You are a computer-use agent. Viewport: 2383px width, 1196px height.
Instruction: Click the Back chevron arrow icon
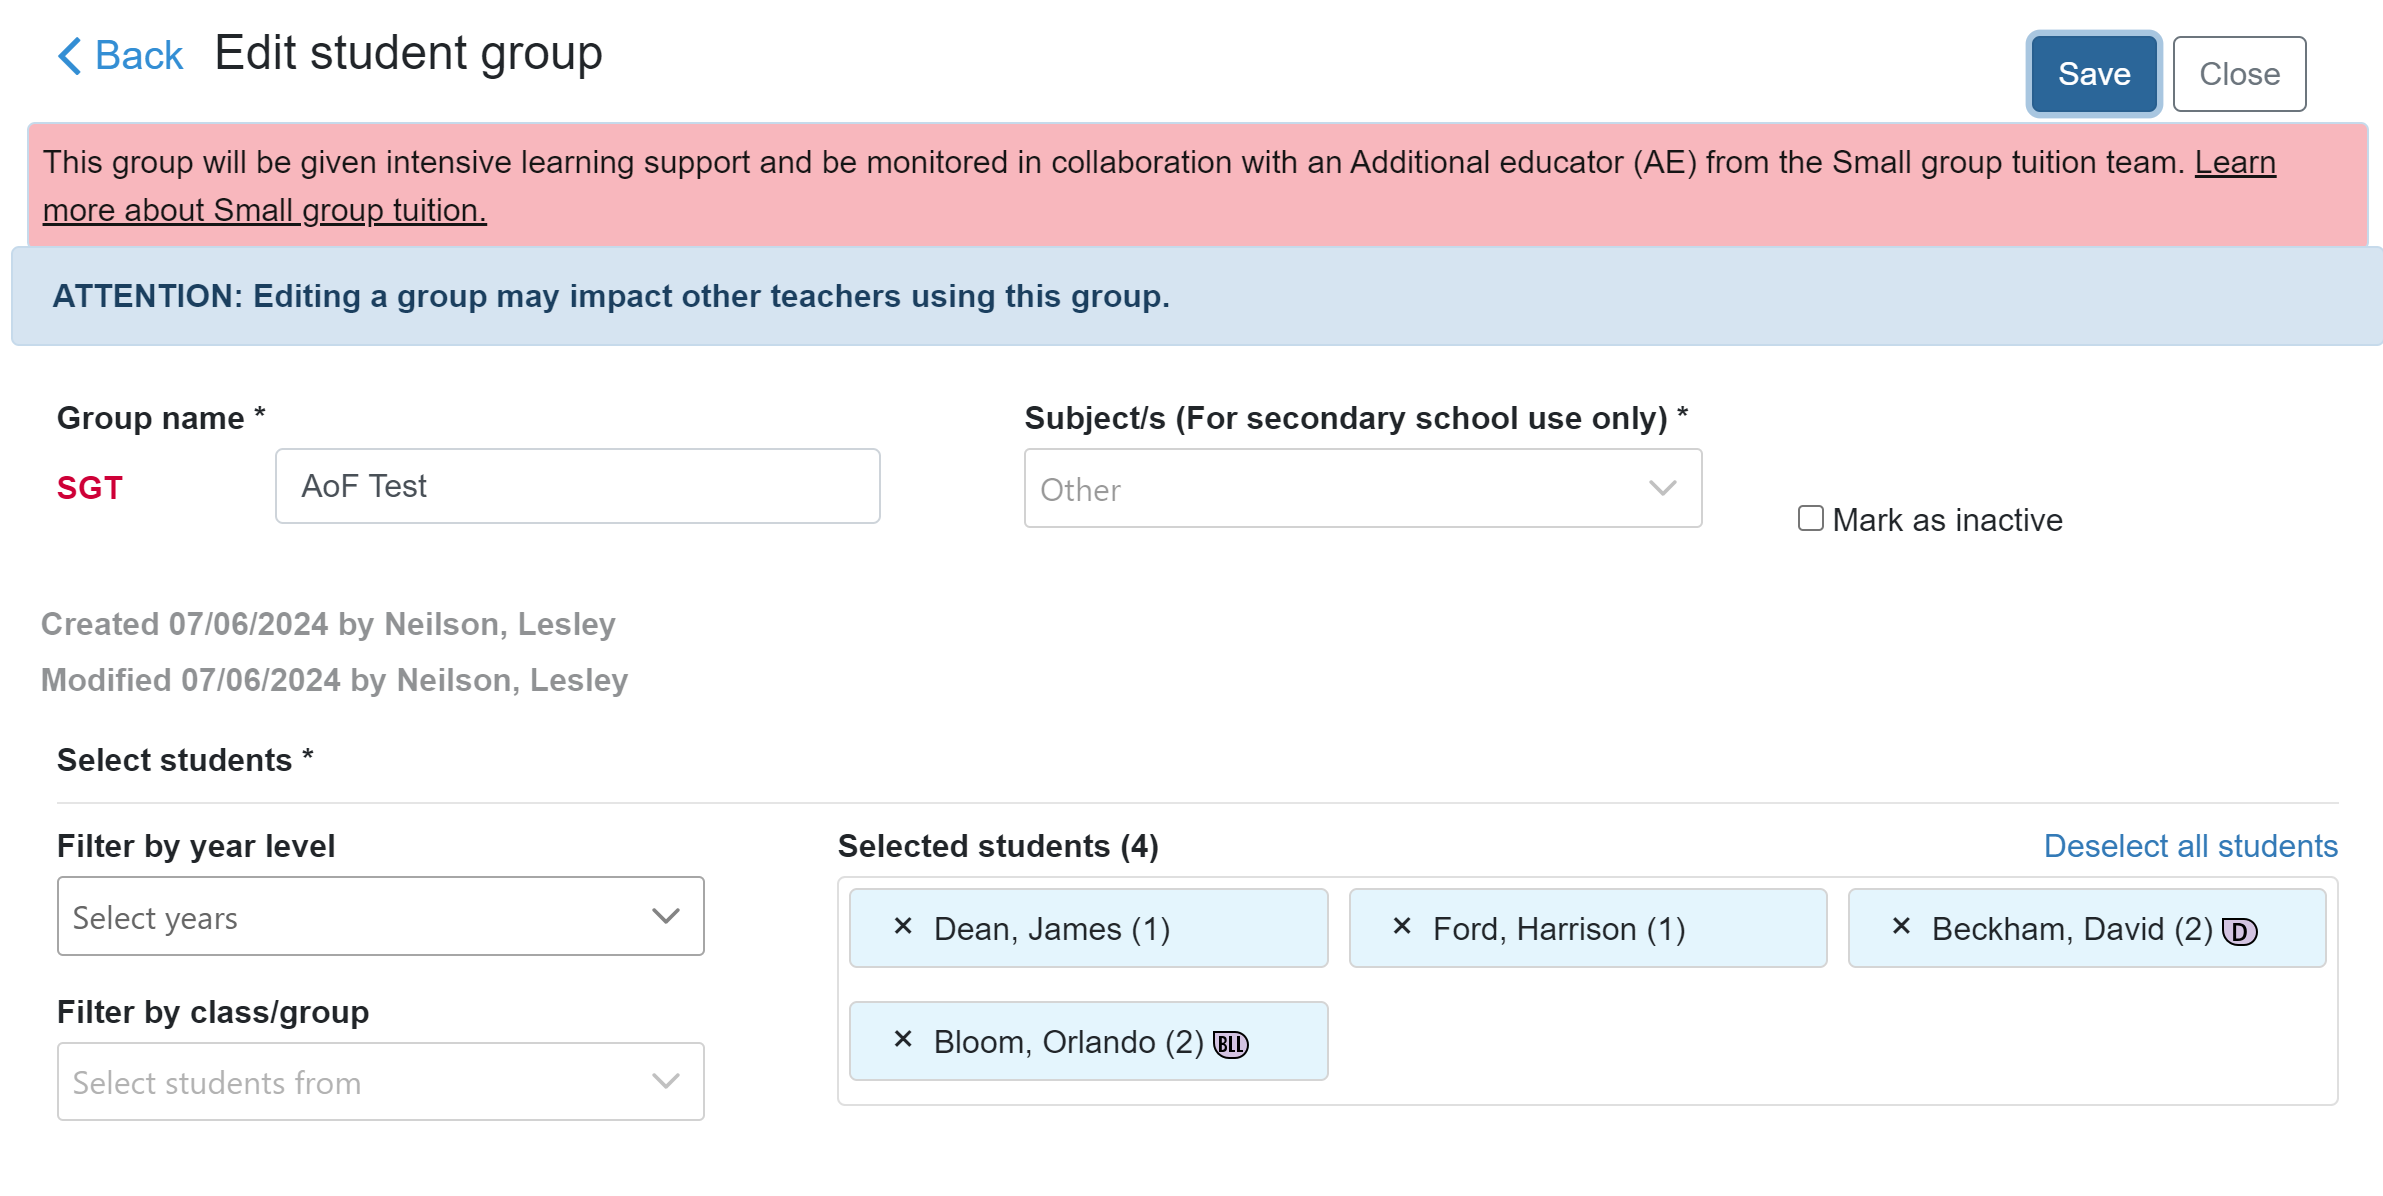pyautogui.click(x=69, y=56)
